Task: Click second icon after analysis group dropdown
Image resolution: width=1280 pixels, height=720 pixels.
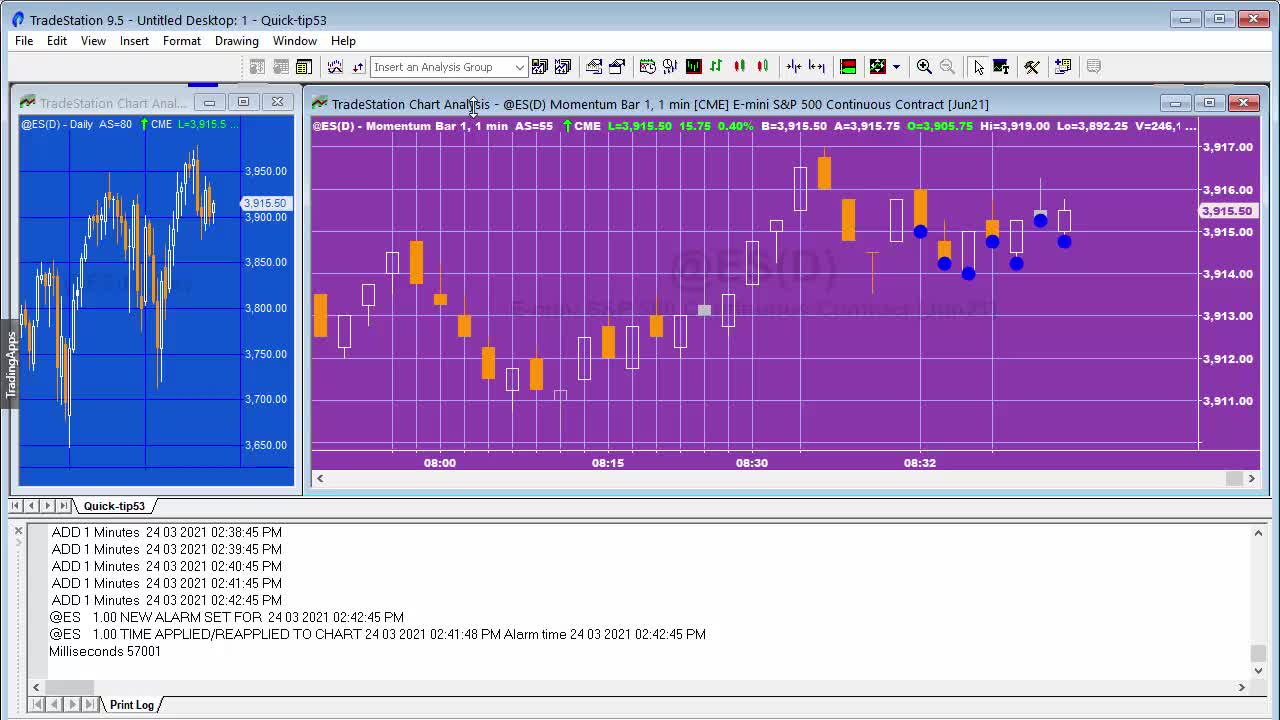Action: (563, 67)
